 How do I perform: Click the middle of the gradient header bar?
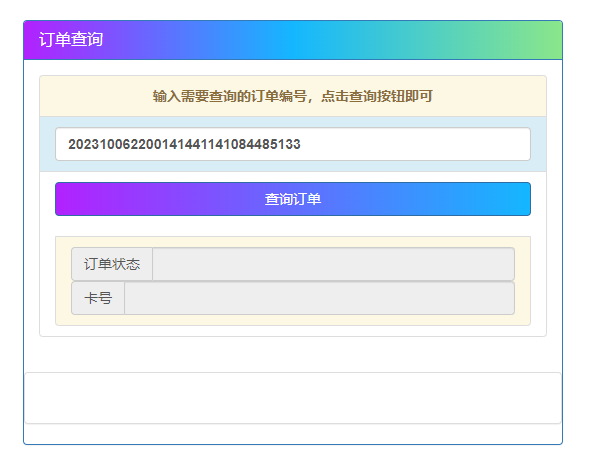pos(293,40)
